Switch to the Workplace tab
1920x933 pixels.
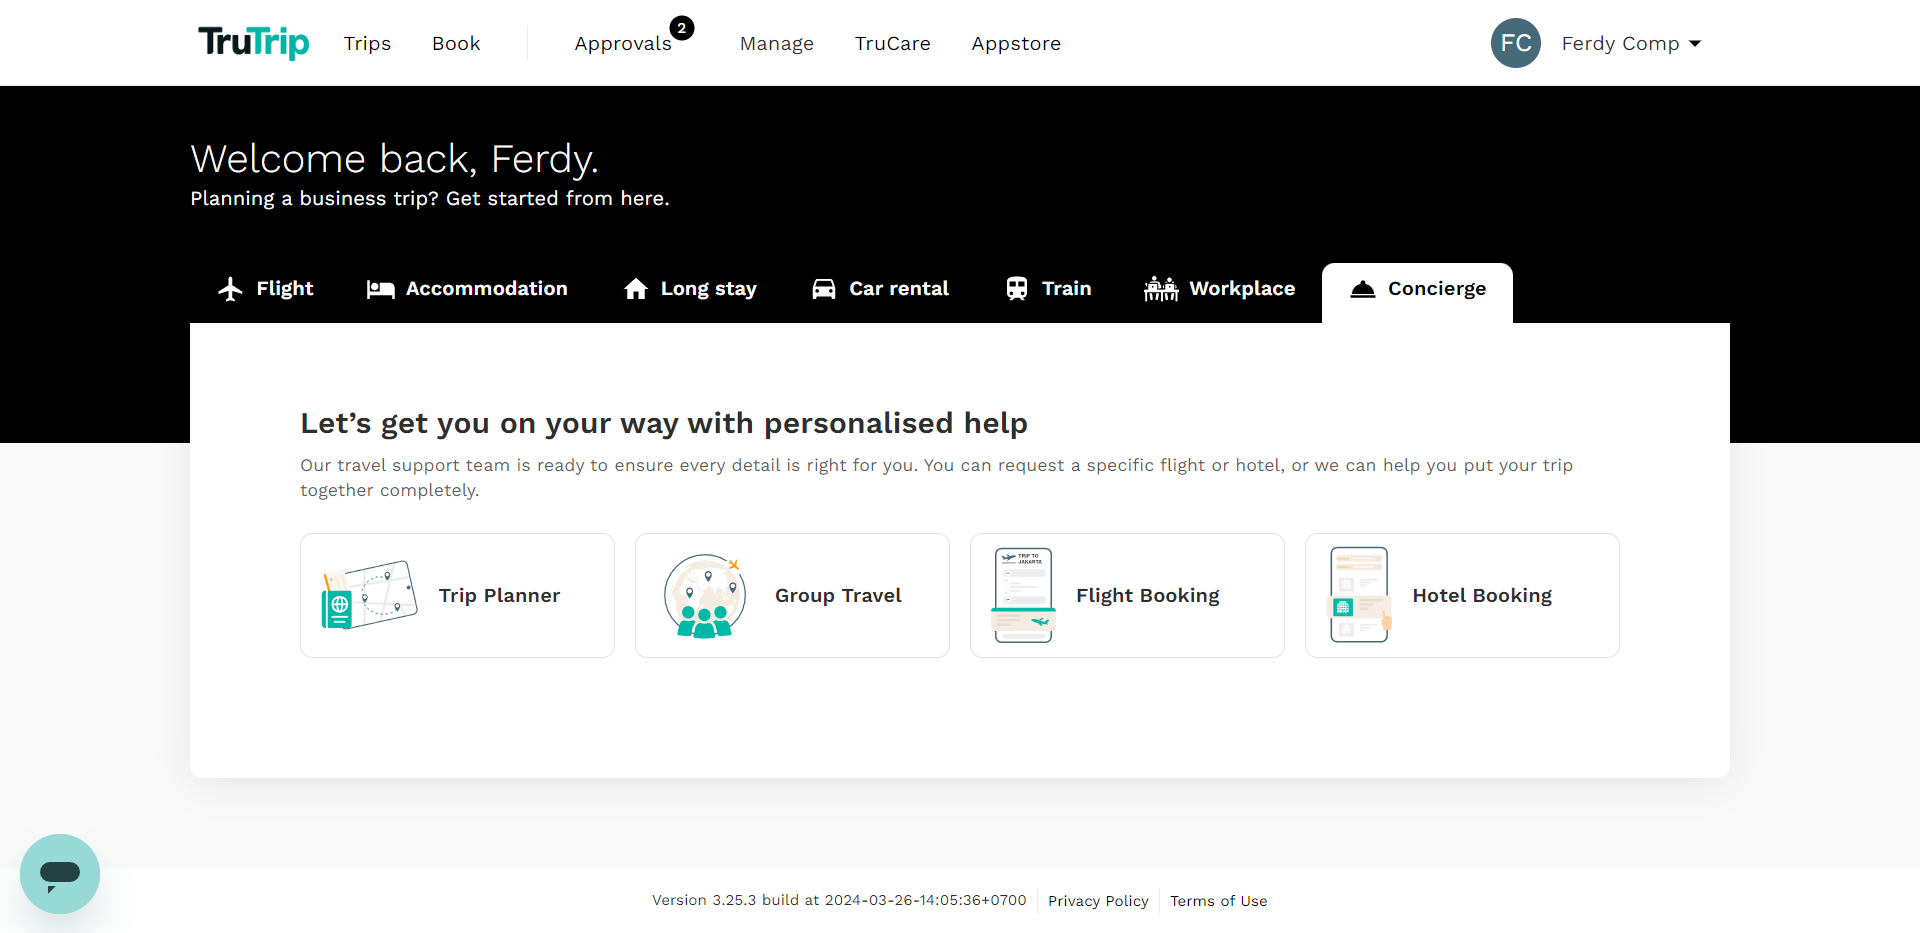tap(1219, 289)
